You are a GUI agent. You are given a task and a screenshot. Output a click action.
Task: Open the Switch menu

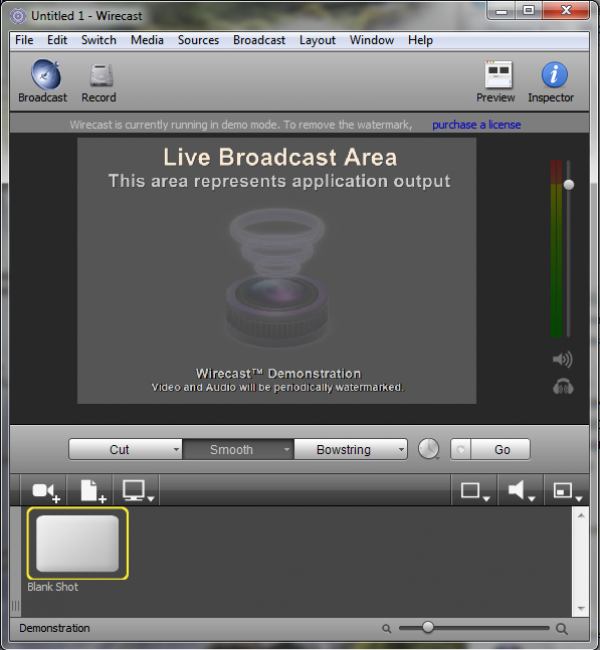(99, 40)
